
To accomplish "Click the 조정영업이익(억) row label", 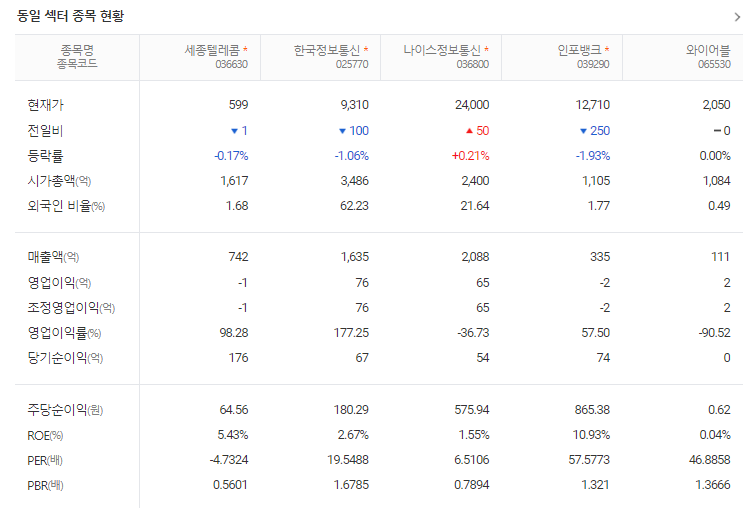I will (x=71, y=308).
